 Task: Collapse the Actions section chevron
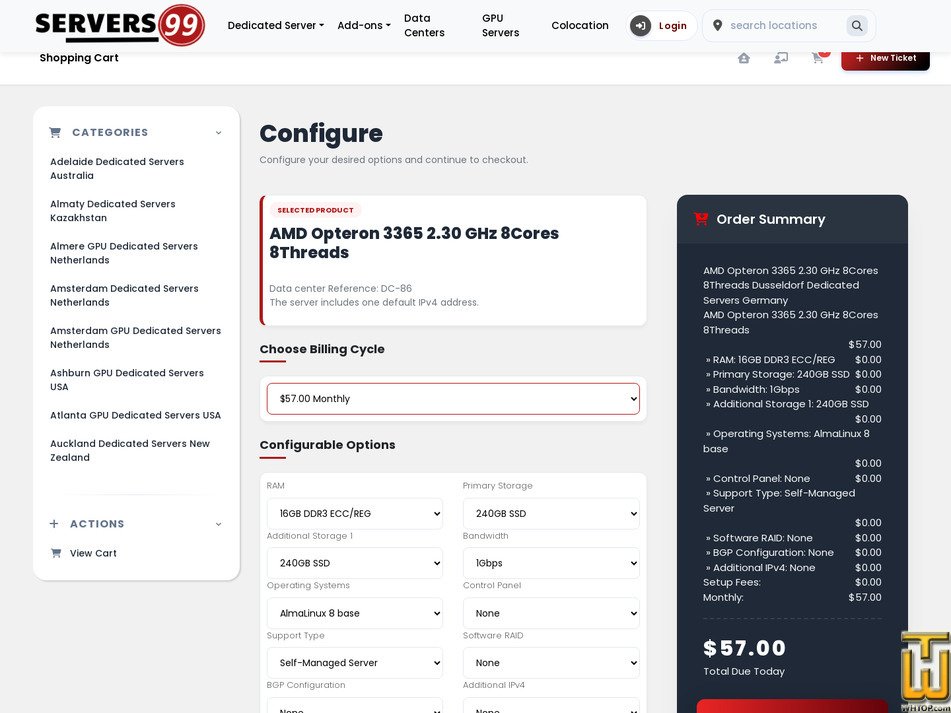(x=218, y=524)
